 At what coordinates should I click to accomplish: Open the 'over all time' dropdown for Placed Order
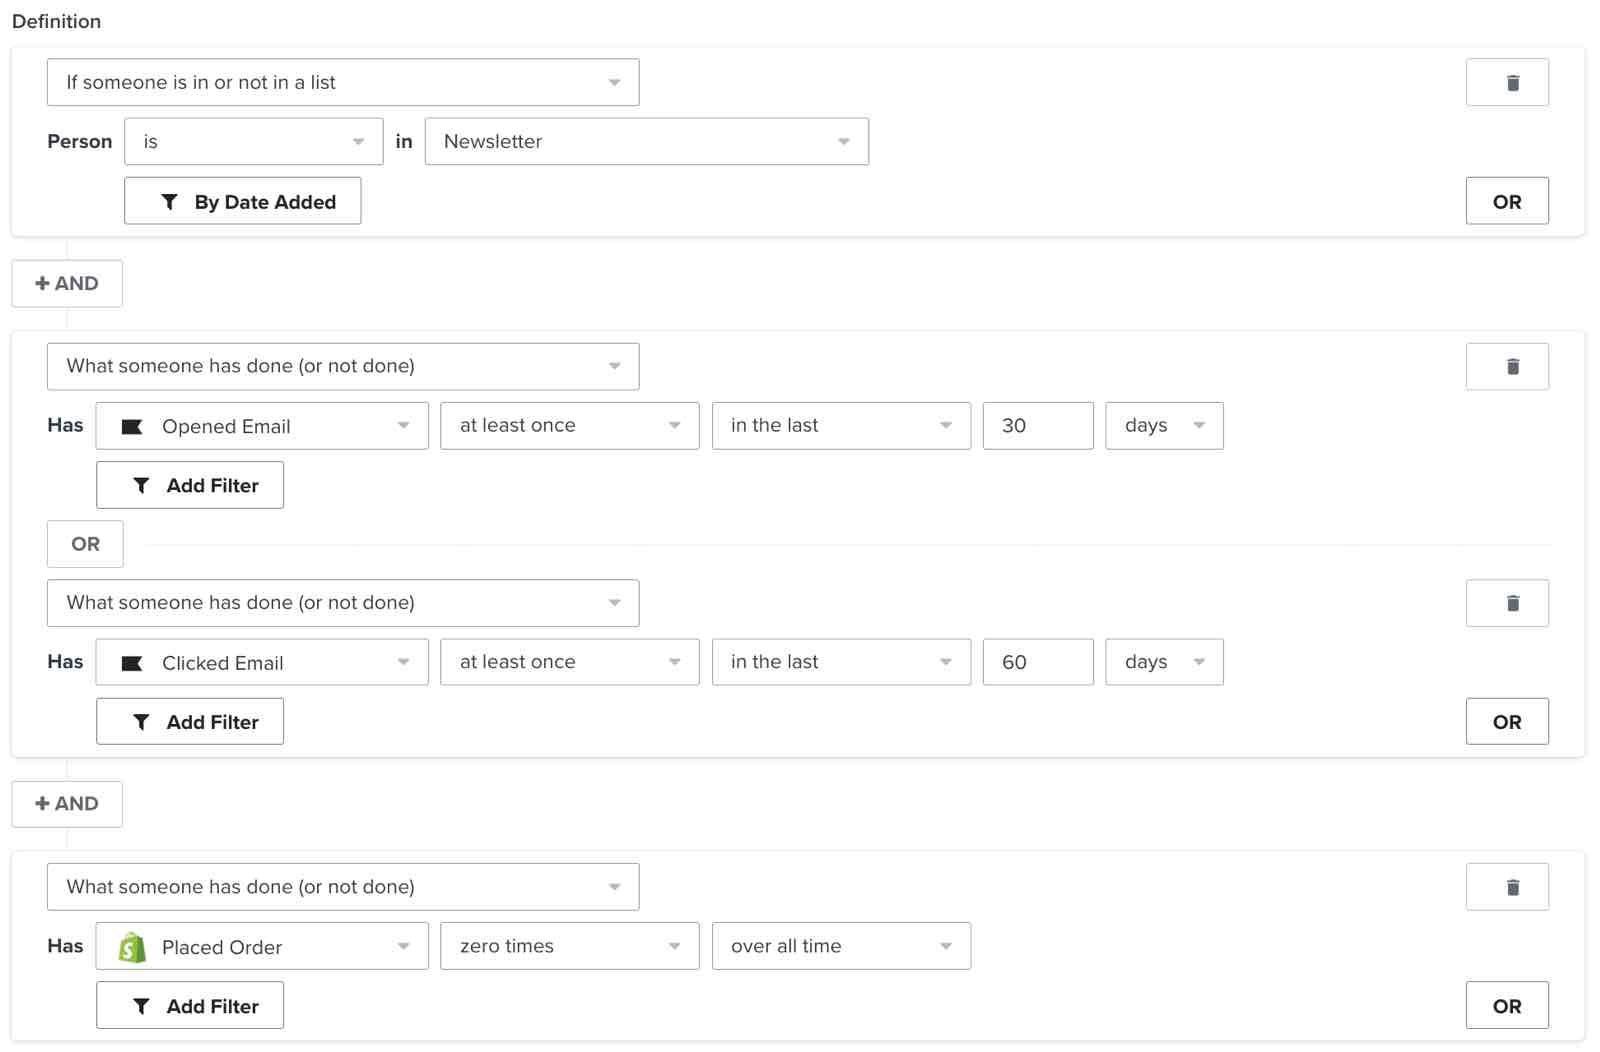[840, 946]
